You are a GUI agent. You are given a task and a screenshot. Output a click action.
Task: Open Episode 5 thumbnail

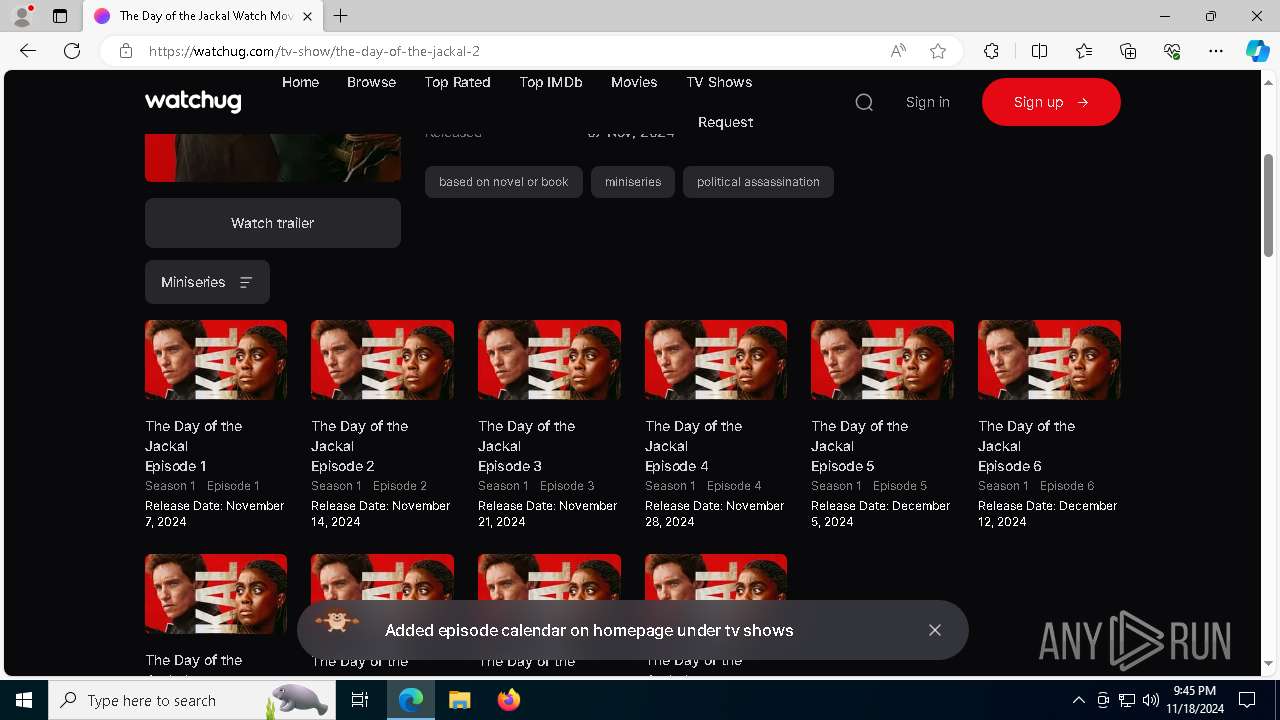pyautogui.click(x=882, y=360)
